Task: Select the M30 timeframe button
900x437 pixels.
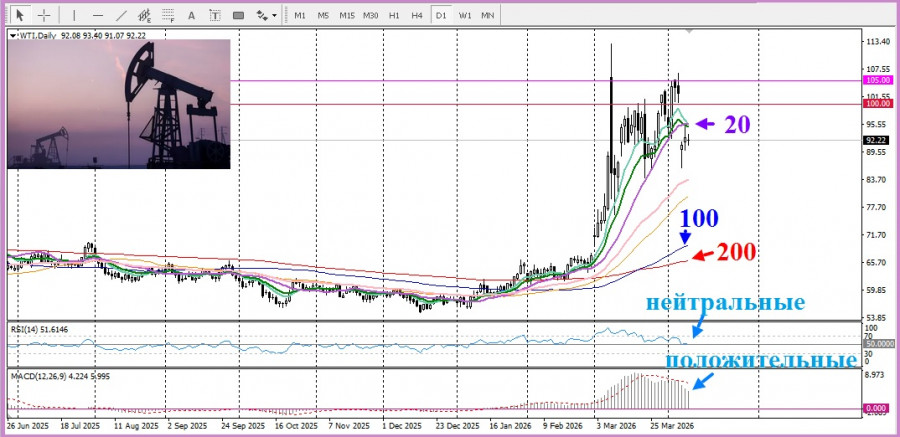Action: tap(370, 15)
